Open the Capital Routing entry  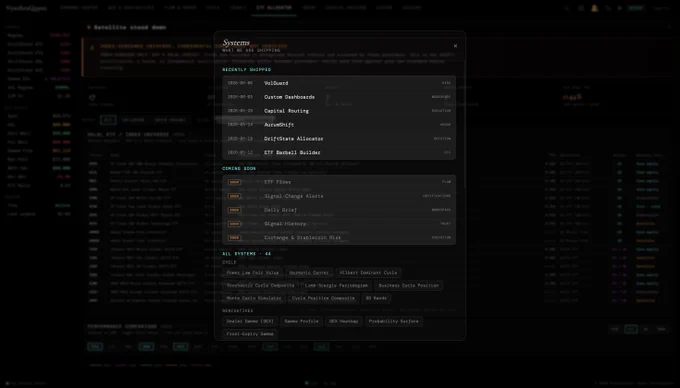tap(339, 111)
